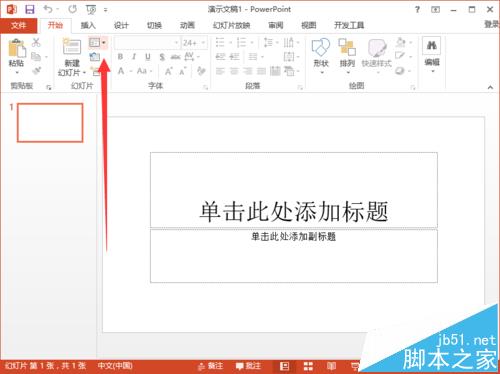
Task: Switch to Slide Sorter view in status bar
Action: click(308, 366)
